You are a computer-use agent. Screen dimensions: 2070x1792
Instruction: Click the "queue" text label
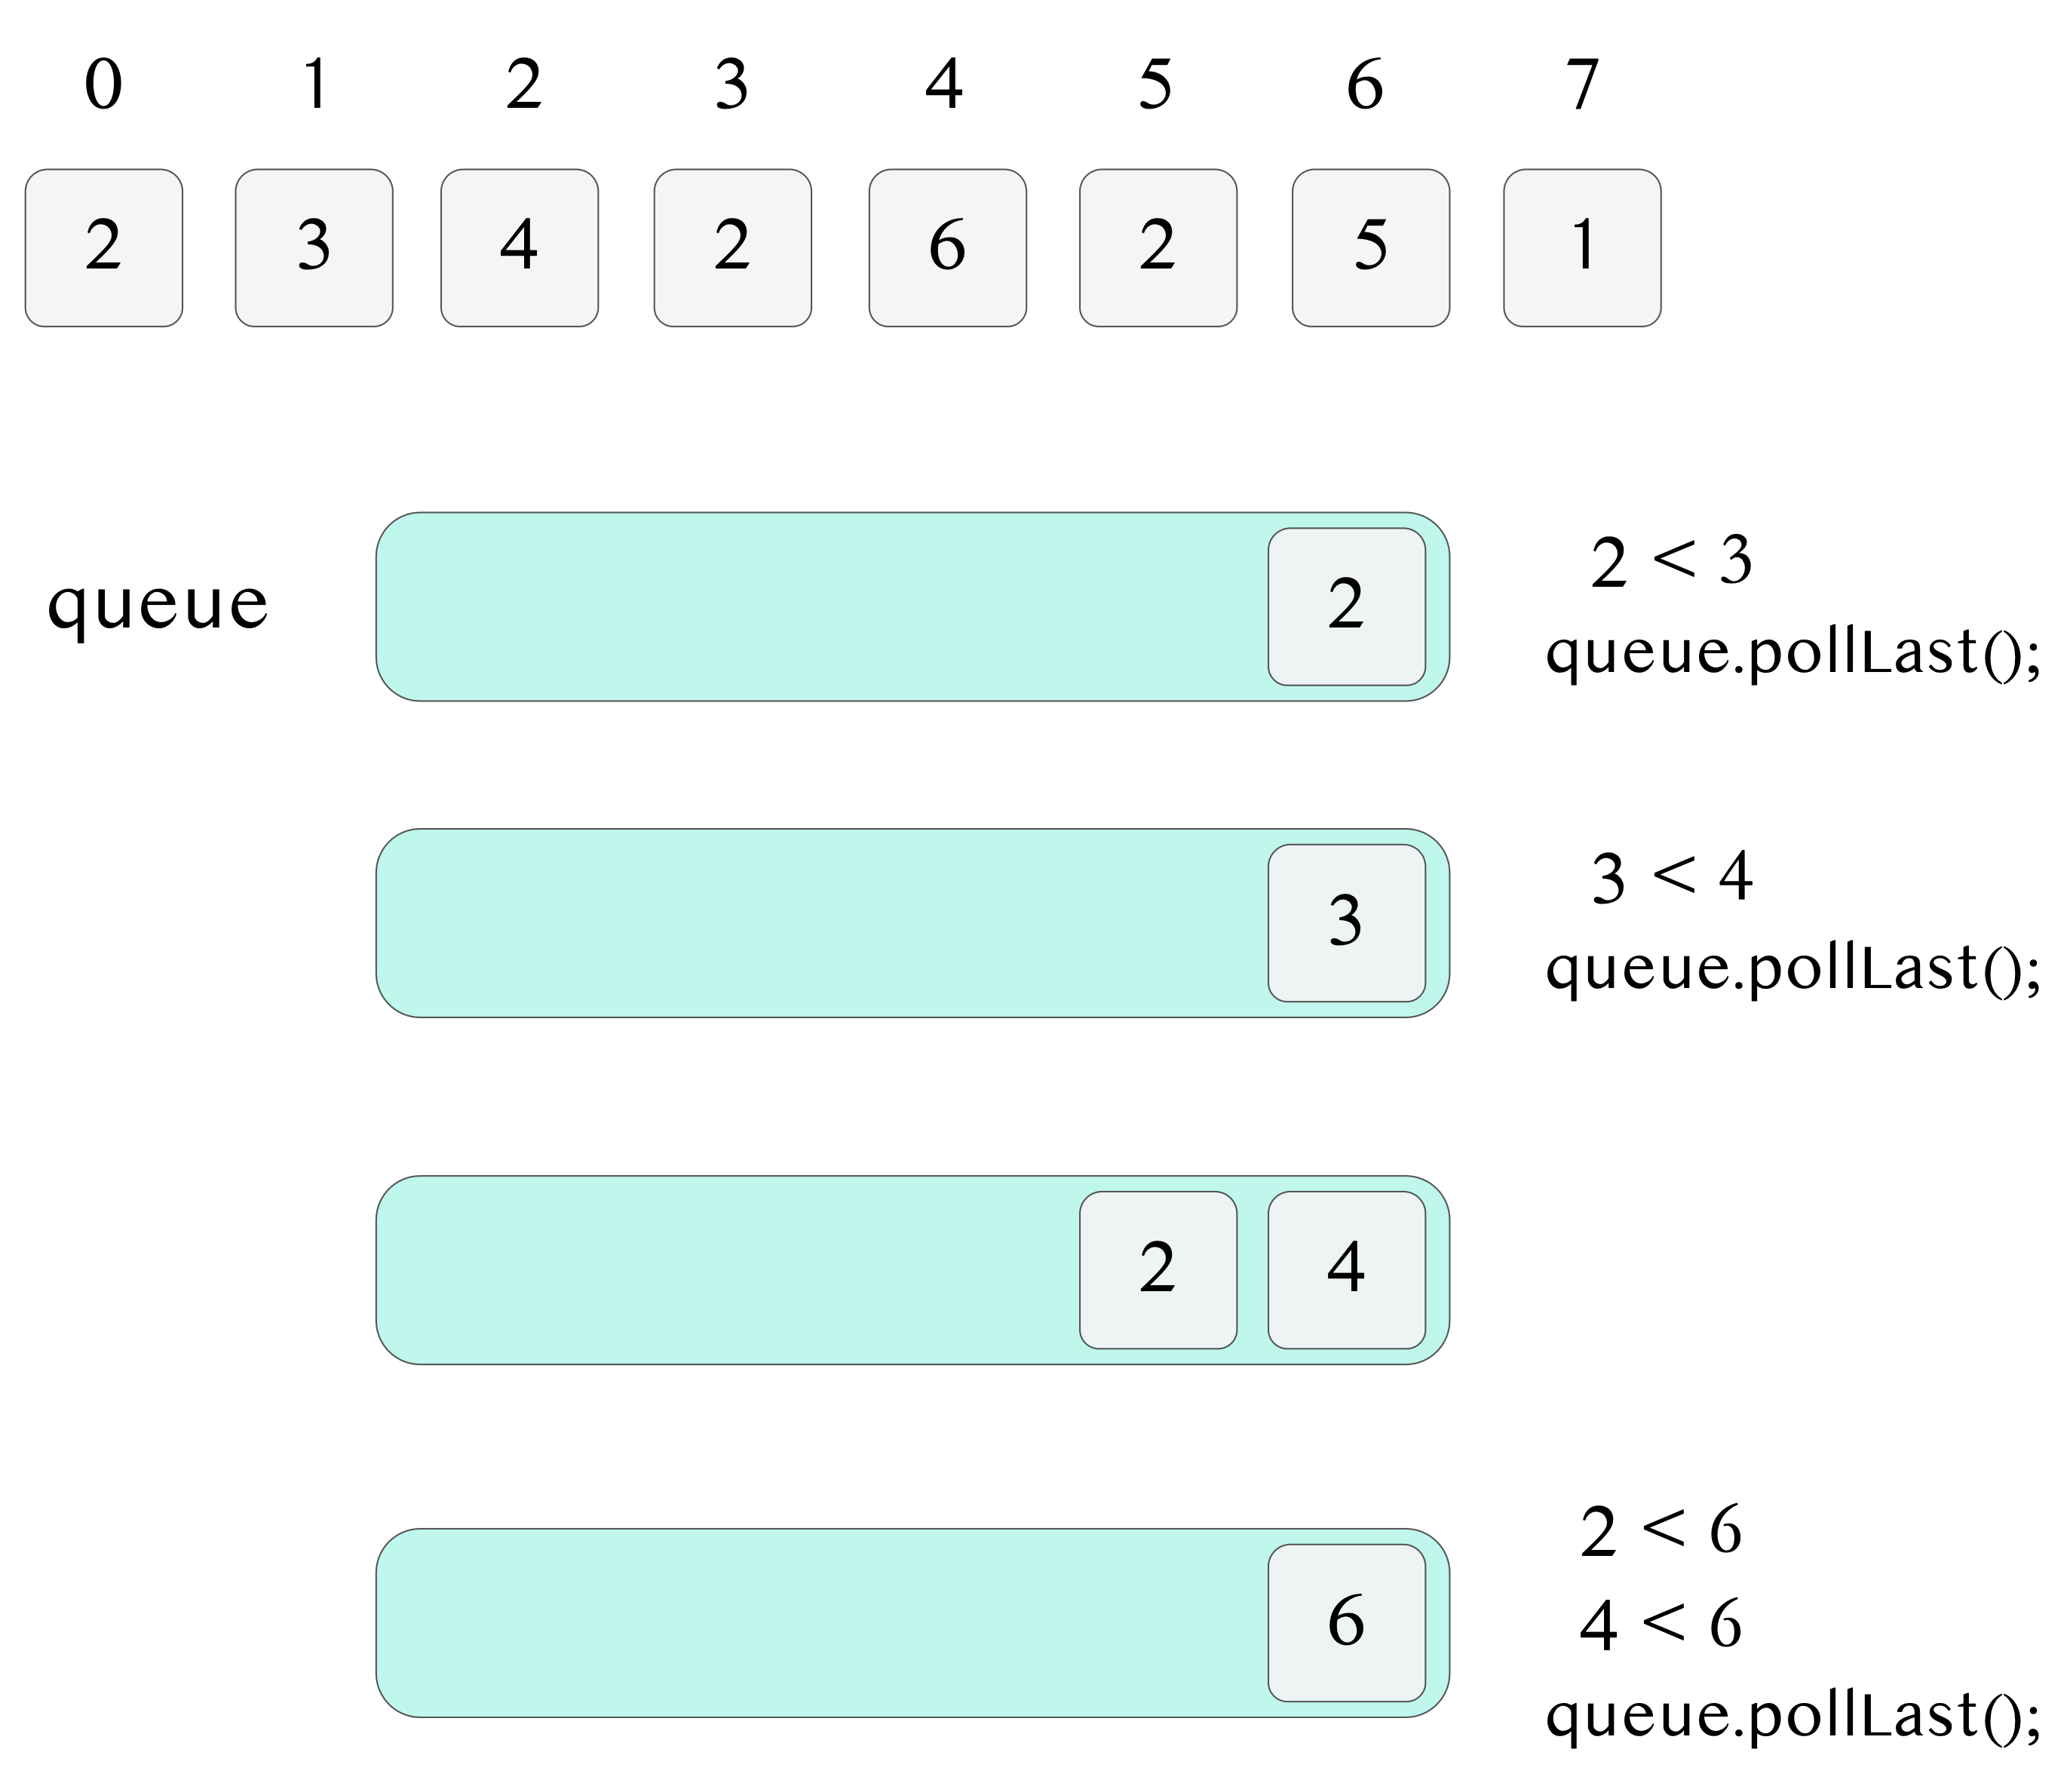tap(158, 604)
